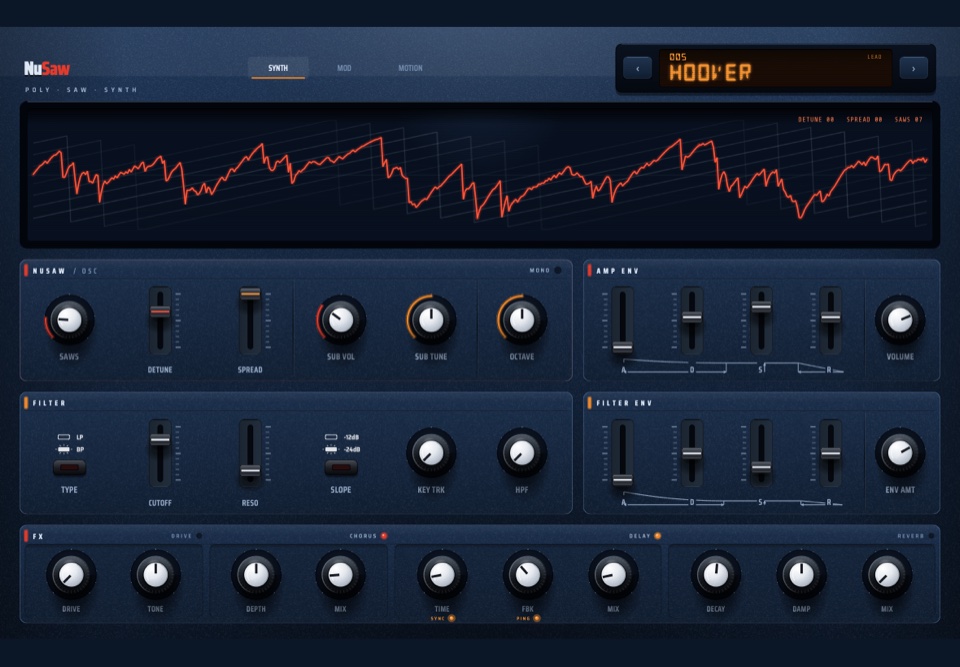Toggle the CHORUS effect LED
Image resolution: width=960 pixels, height=667 pixels.
tap(384, 536)
